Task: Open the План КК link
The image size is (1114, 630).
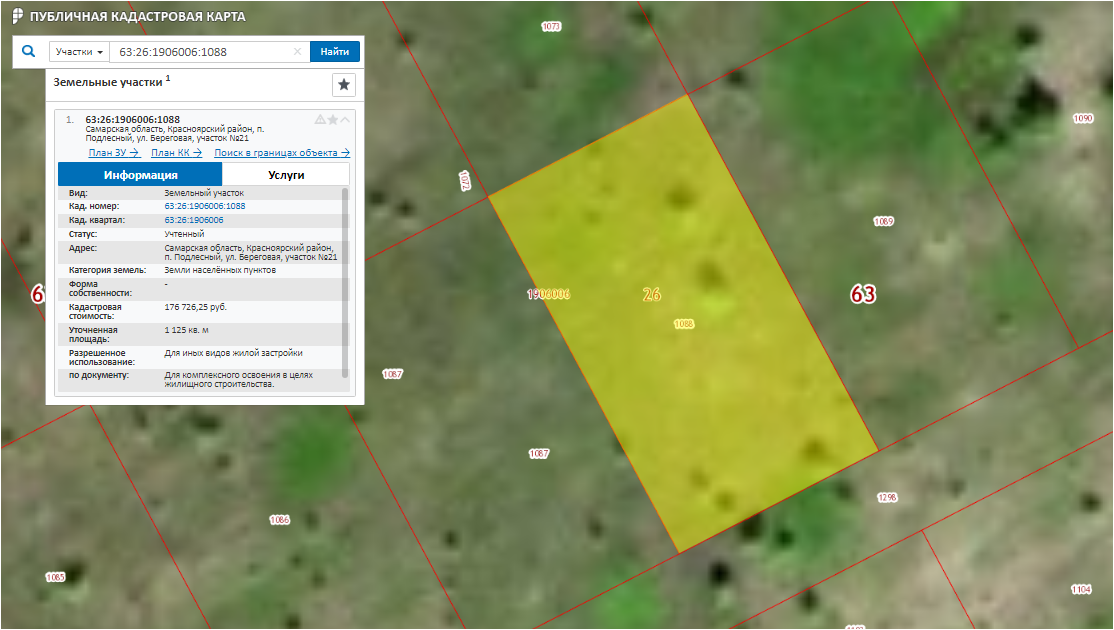Action: click(176, 153)
